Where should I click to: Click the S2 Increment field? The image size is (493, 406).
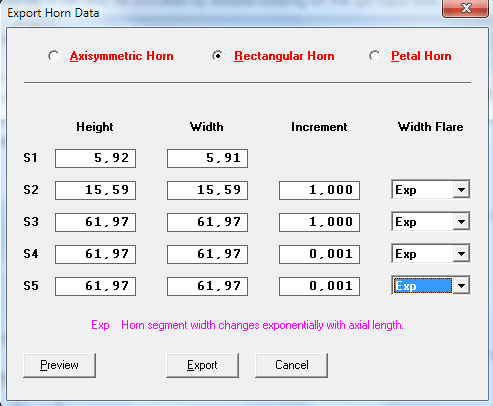(319, 190)
